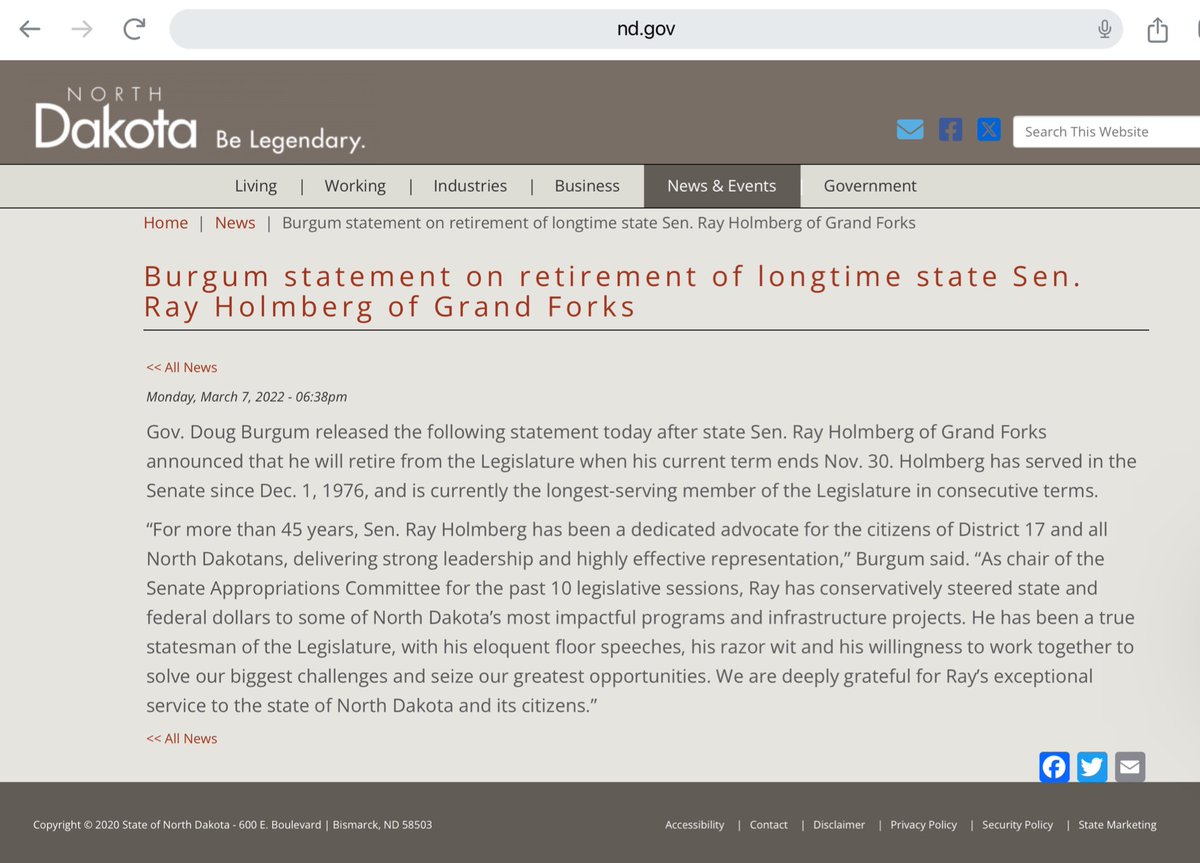Click top '<< All News' link
Viewport: 1200px width, 863px height.
pyautogui.click(x=182, y=367)
